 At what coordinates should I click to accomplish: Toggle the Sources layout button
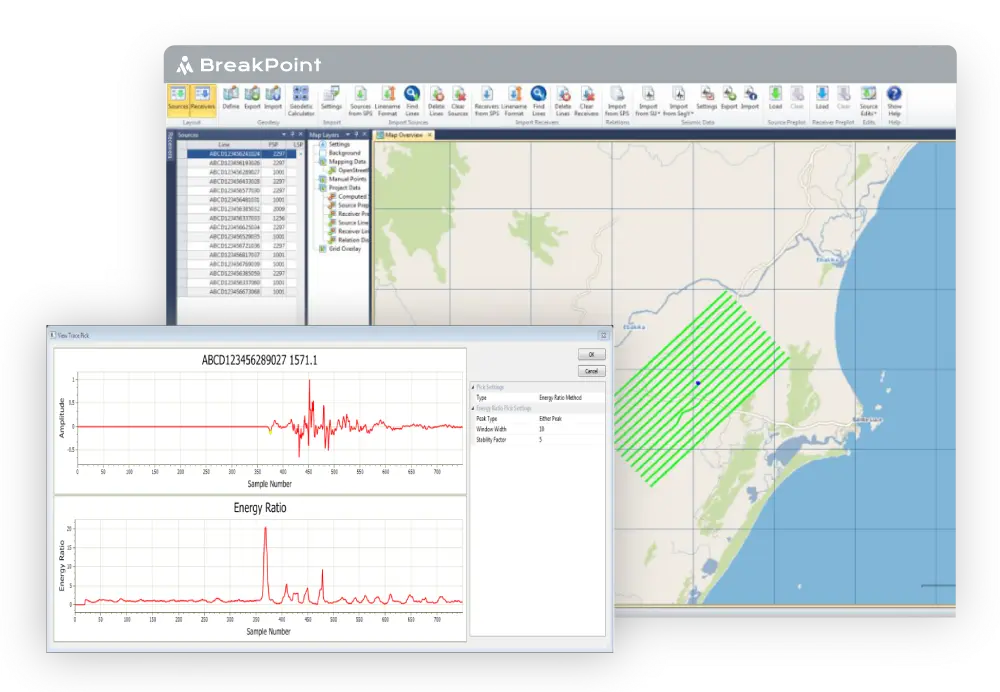tap(178, 99)
